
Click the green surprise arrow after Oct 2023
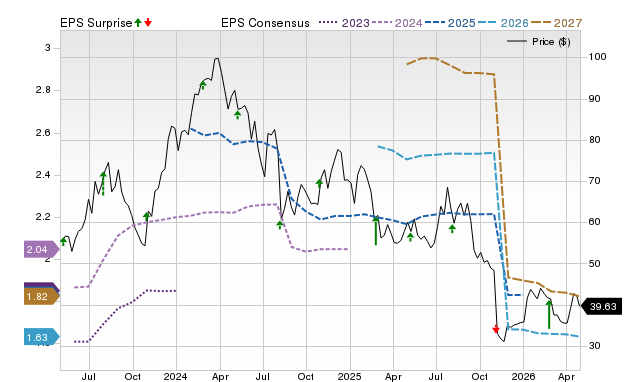(147, 216)
